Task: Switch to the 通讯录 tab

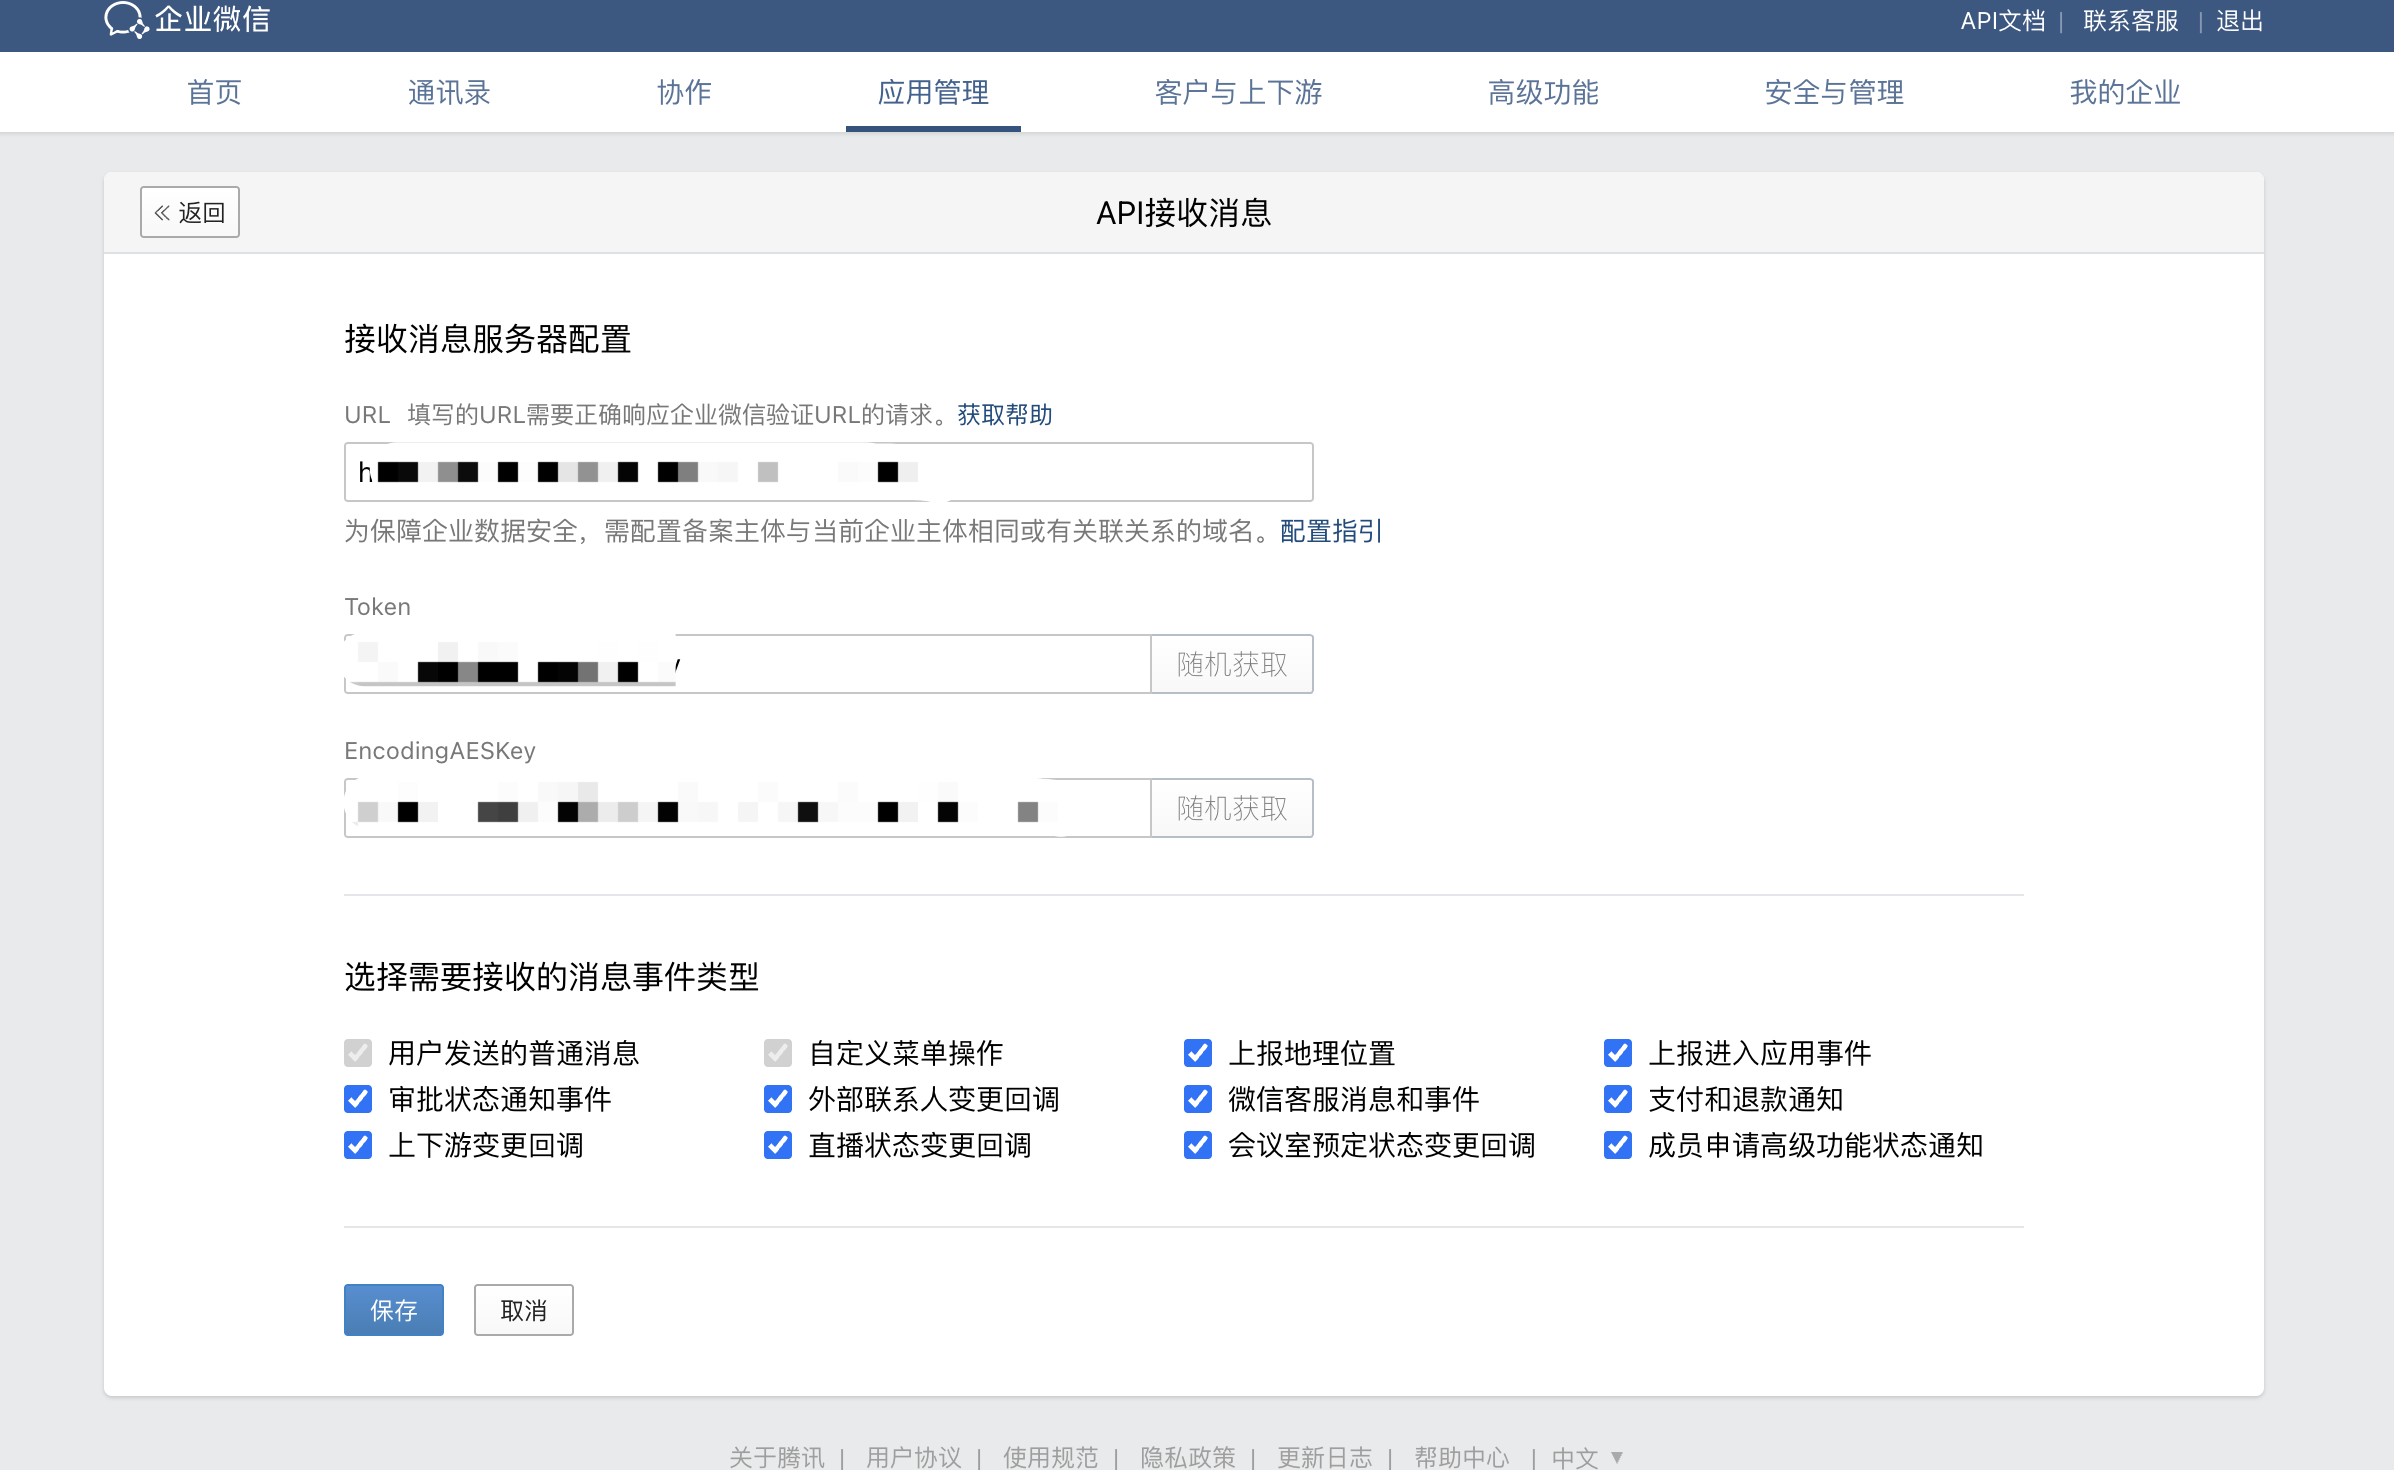Action: [x=448, y=92]
